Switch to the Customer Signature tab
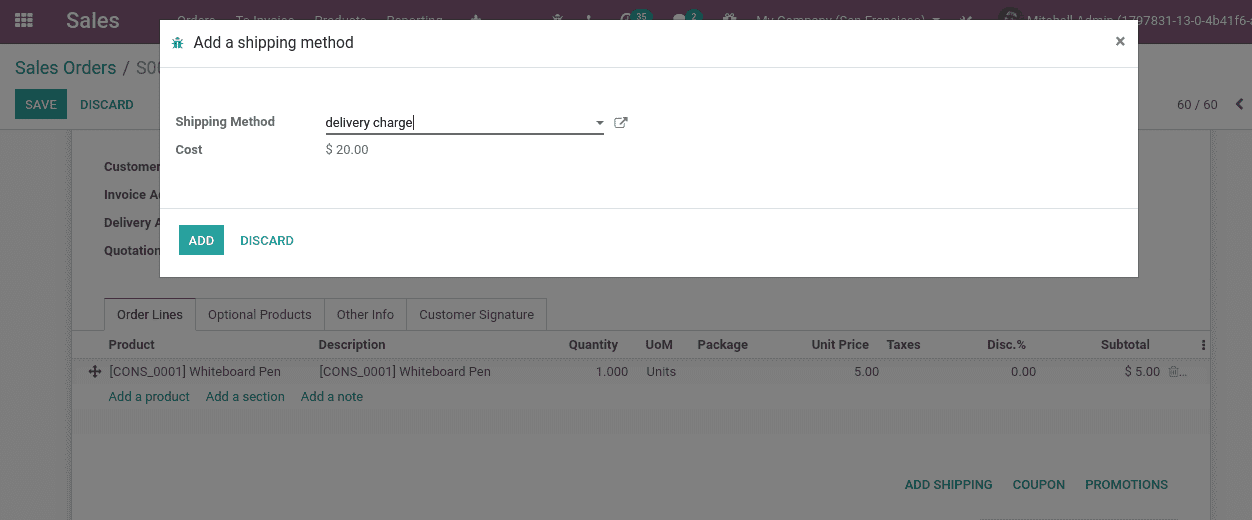Screen dimensions: 1252x520 (x=476, y=314)
